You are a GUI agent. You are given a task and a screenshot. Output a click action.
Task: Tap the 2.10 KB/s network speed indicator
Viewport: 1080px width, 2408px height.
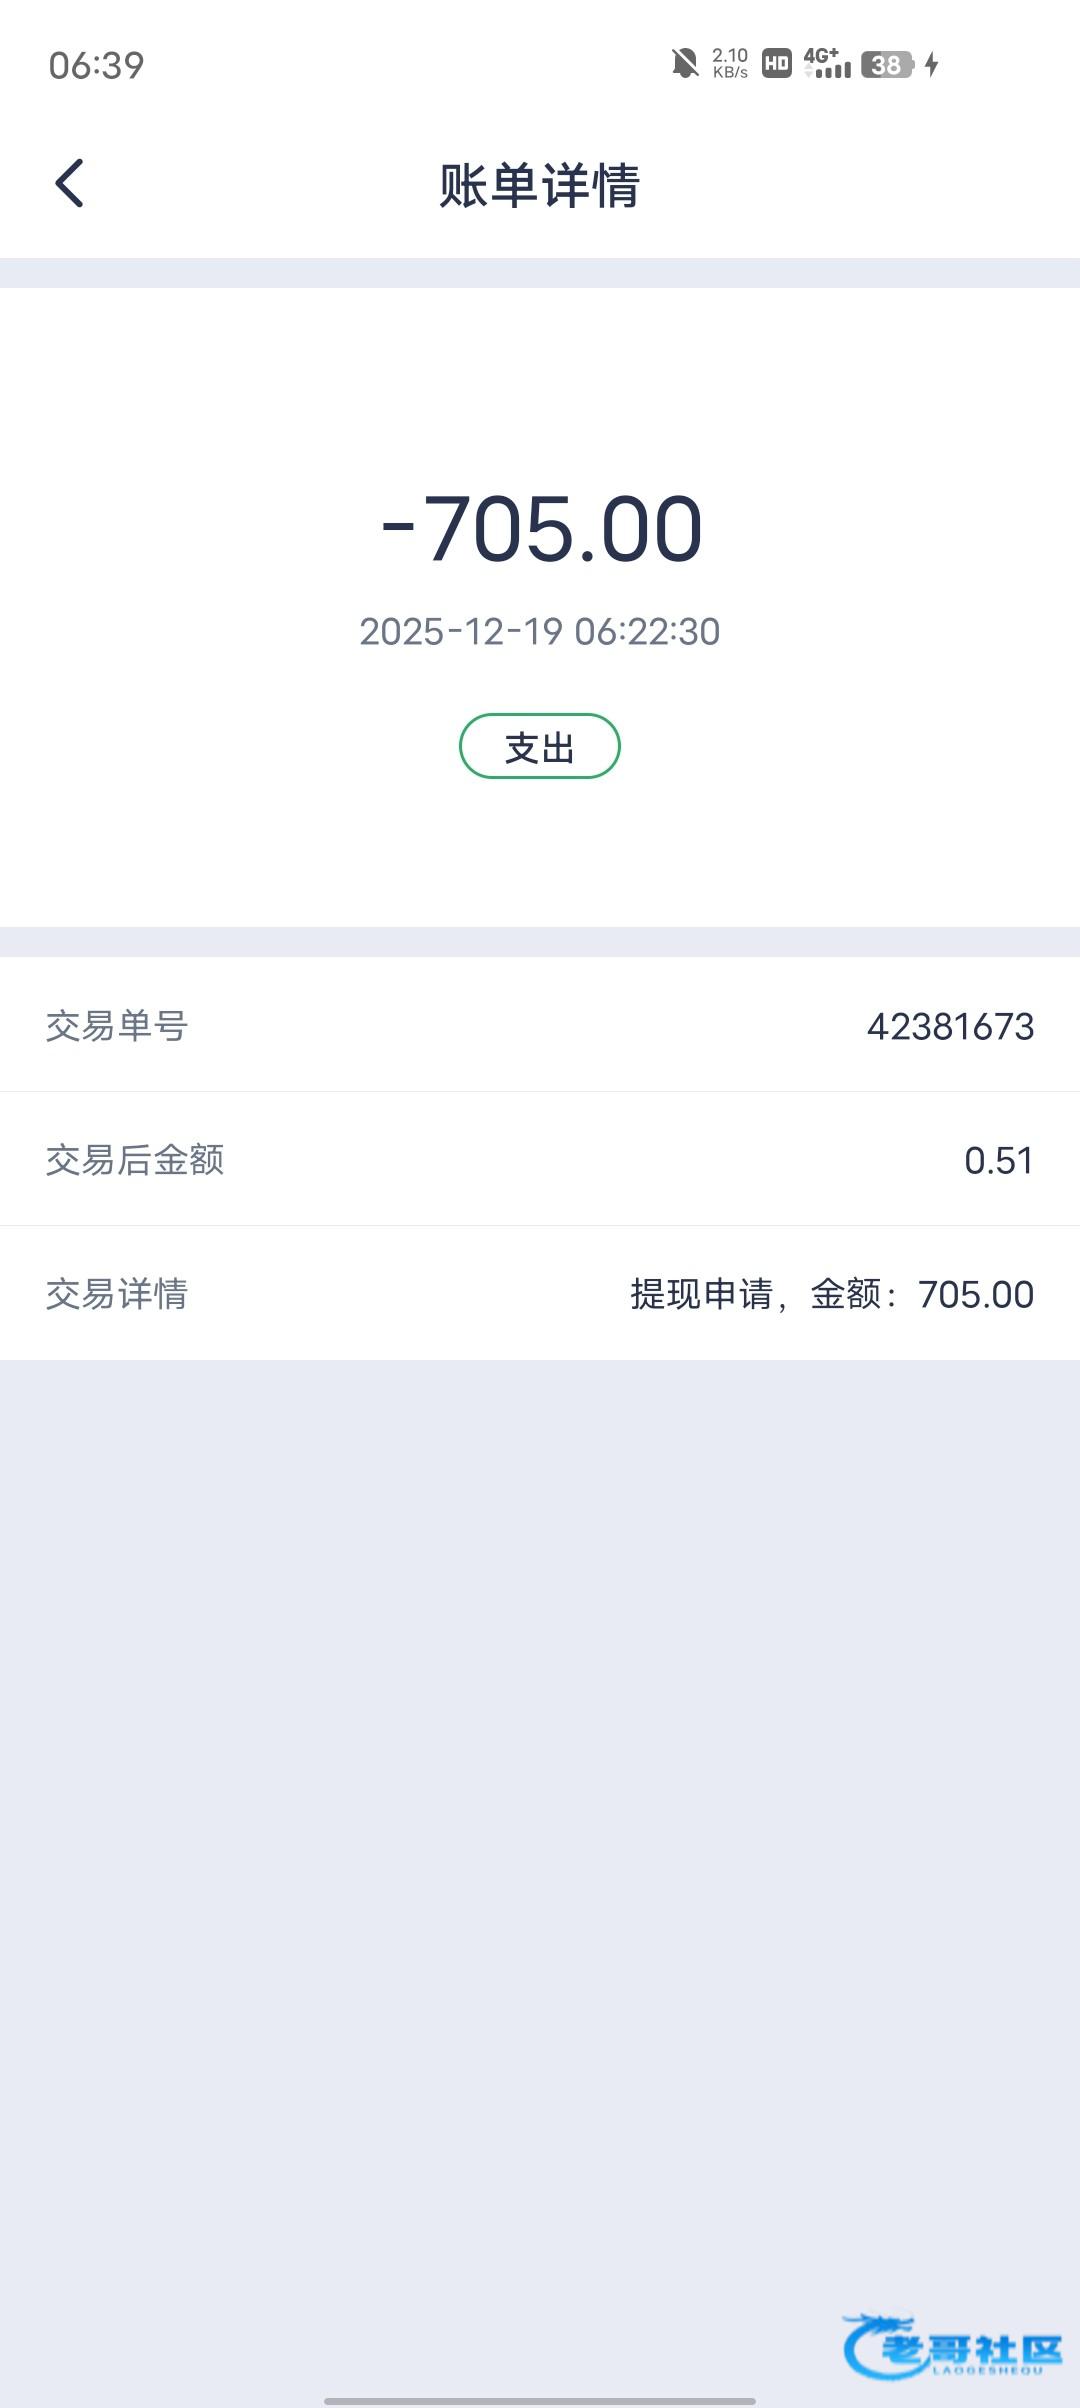[730, 64]
